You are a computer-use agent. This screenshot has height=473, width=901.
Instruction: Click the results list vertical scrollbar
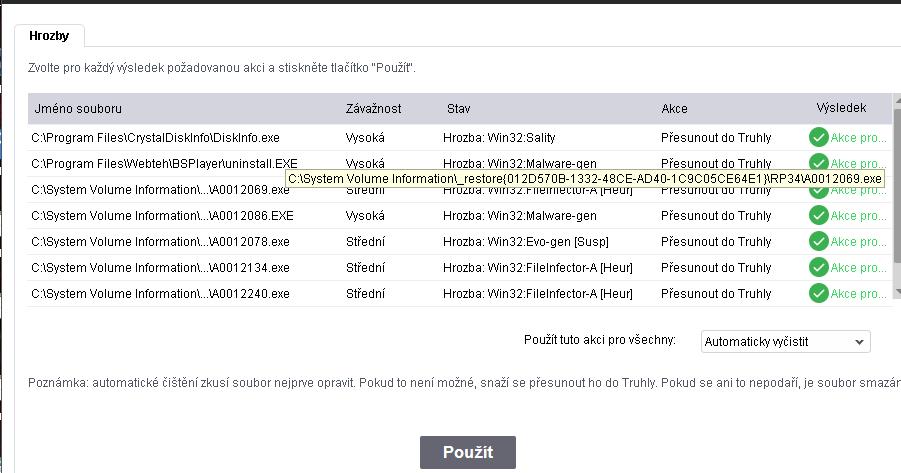point(896,200)
